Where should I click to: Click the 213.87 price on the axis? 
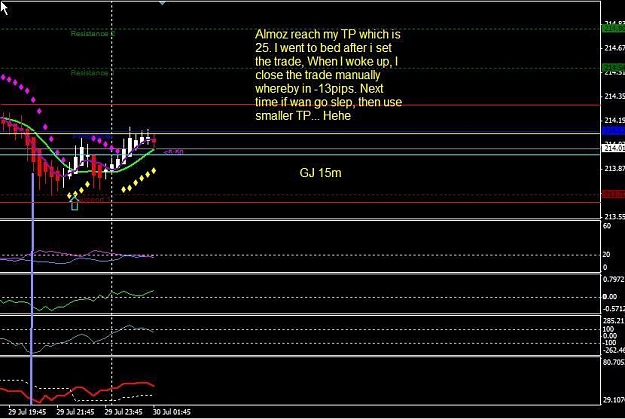614,169
